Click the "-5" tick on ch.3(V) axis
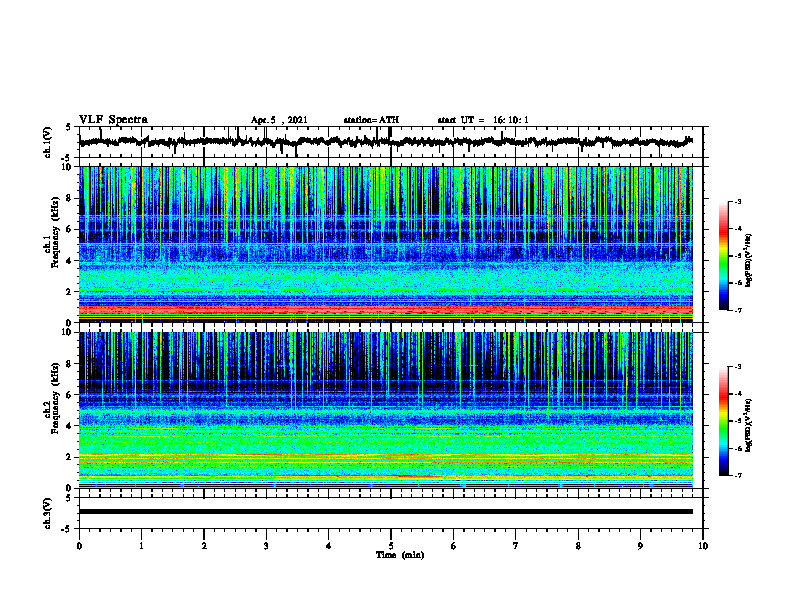Image resolution: width=792 pixels, height=612 pixels. click(67, 529)
